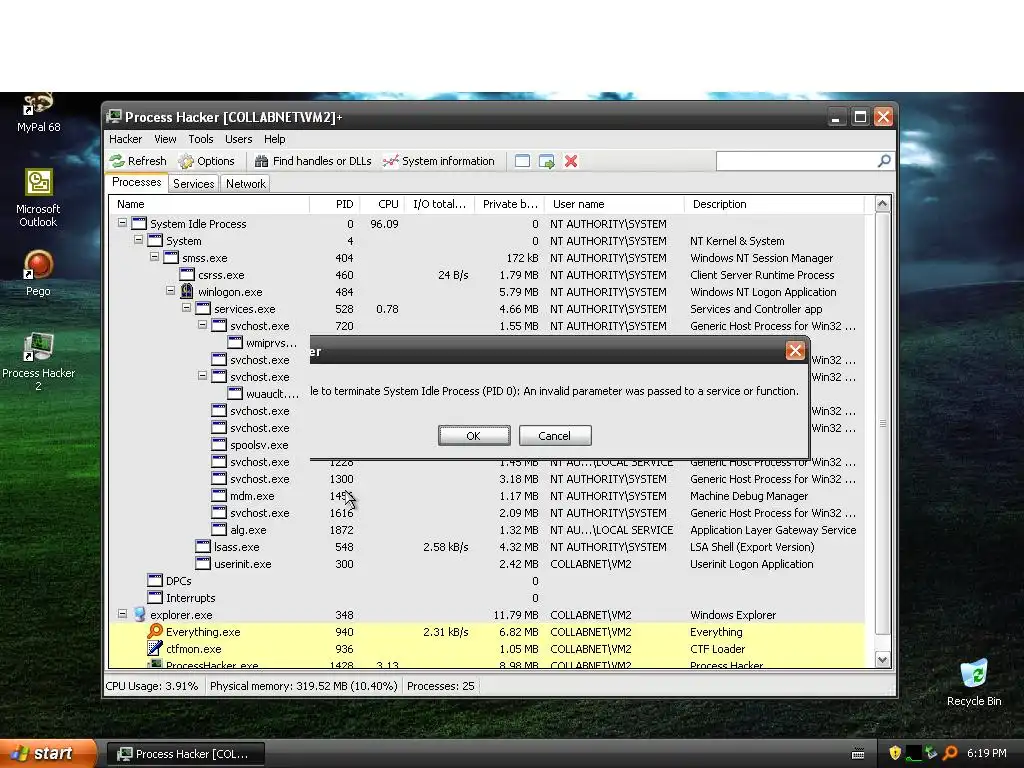Click Cancel in the error dialog
The width and height of the screenshot is (1024, 768).
555,436
